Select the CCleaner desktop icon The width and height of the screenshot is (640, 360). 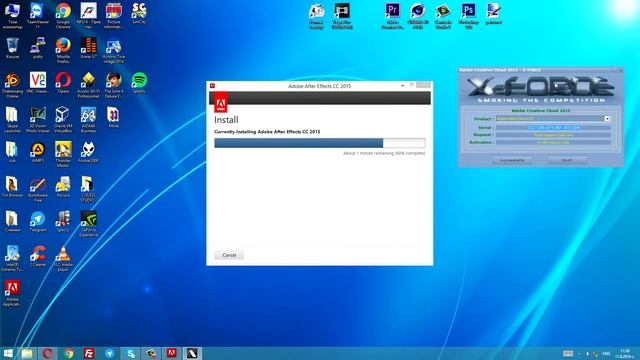click(38, 256)
